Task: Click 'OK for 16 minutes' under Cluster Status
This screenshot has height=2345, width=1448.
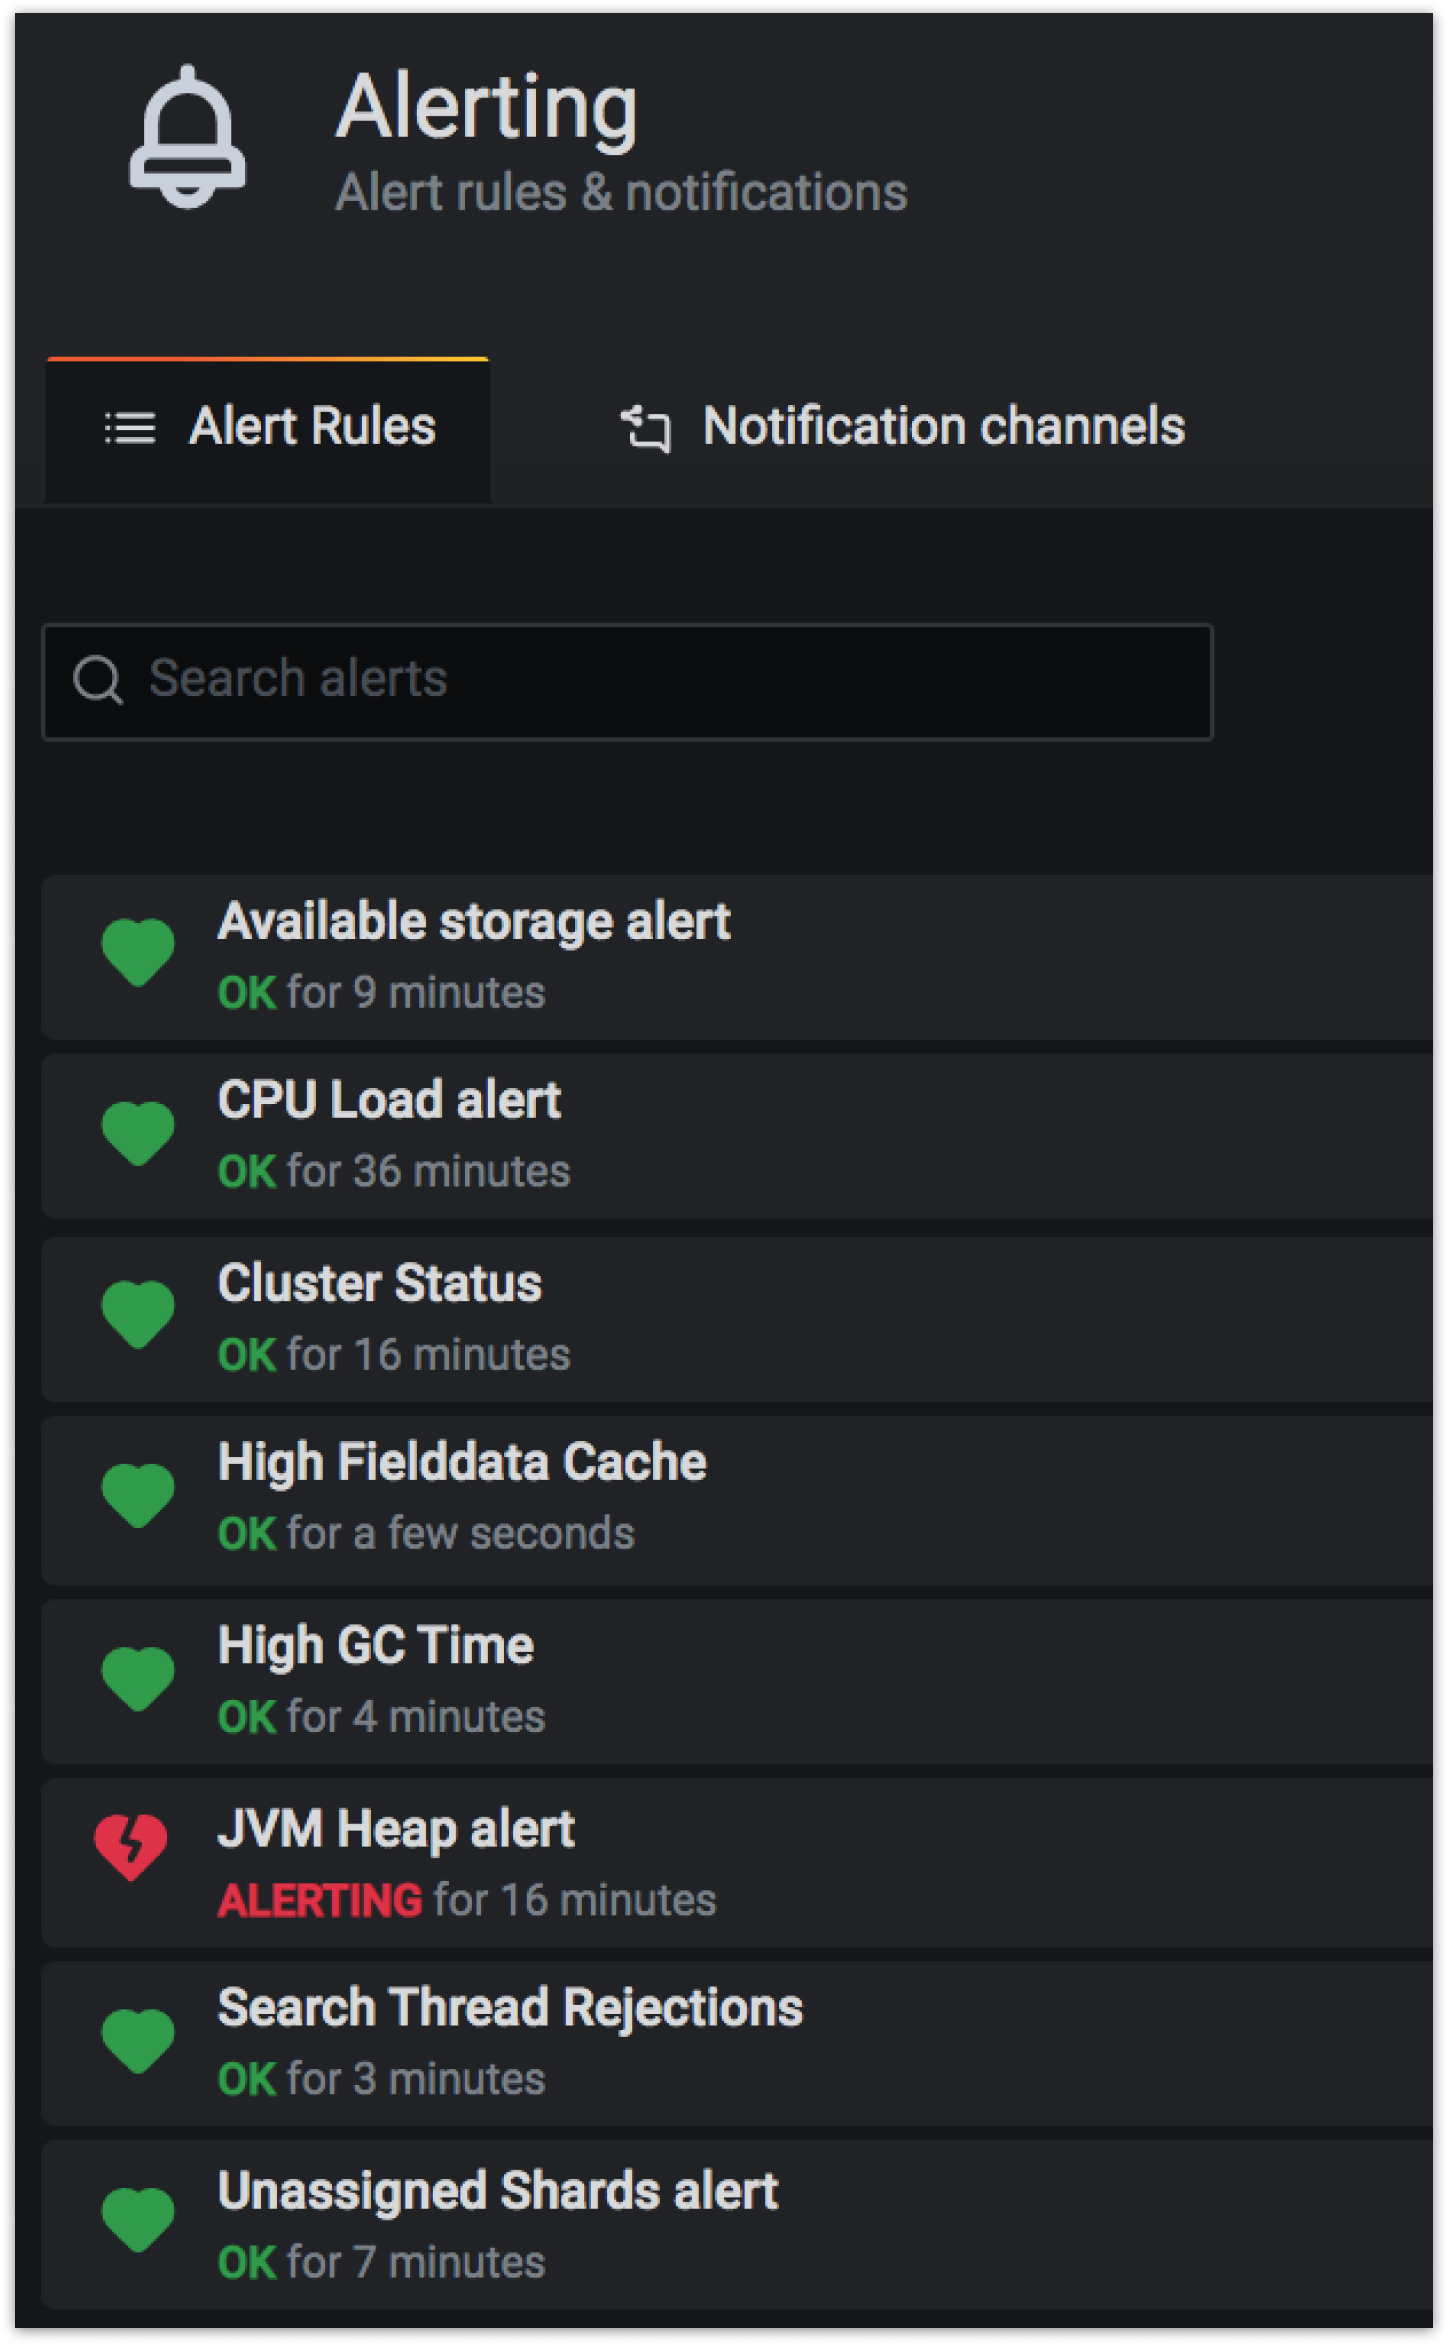Action: (x=394, y=1355)
